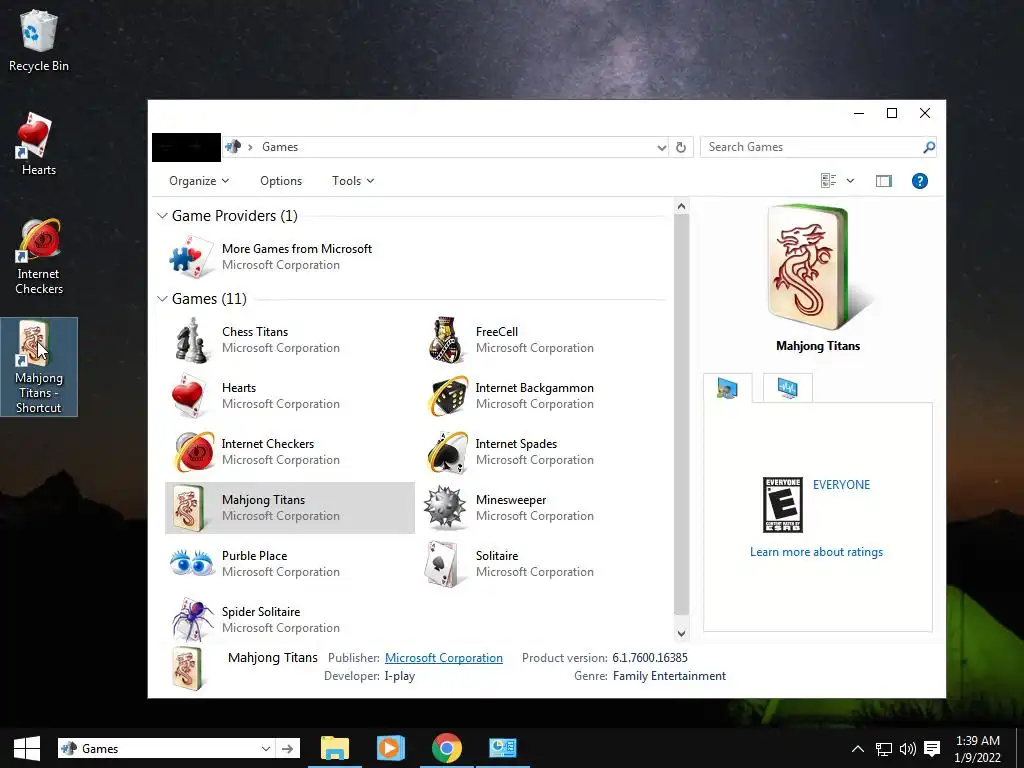Open taskbar Games address dropdown arrow
This screenshot has width=1024, height=768.
(266, 748)
